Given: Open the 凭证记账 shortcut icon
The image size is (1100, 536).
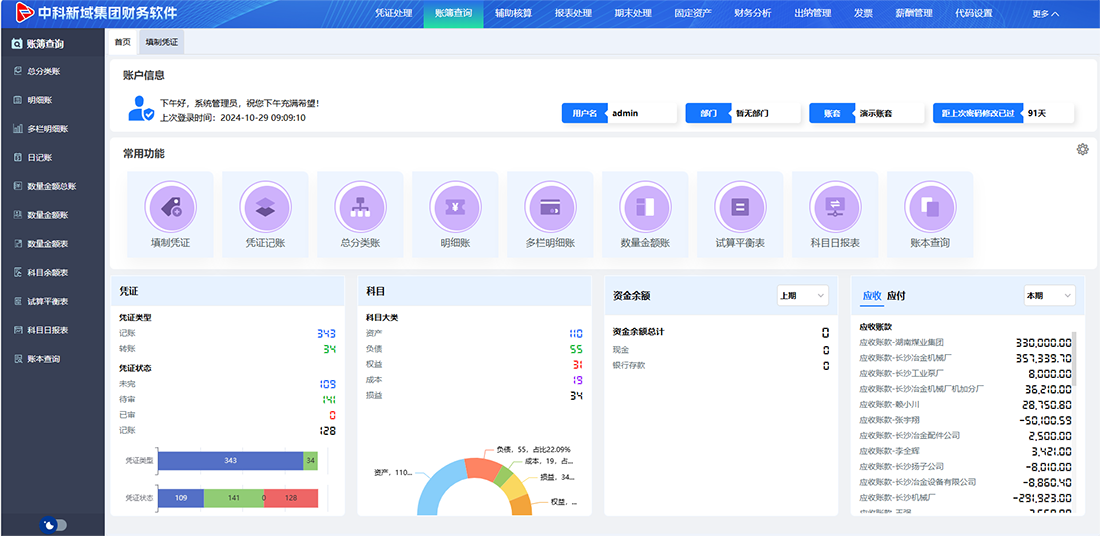Looking at the screenshot, I should tap(265, 208).
